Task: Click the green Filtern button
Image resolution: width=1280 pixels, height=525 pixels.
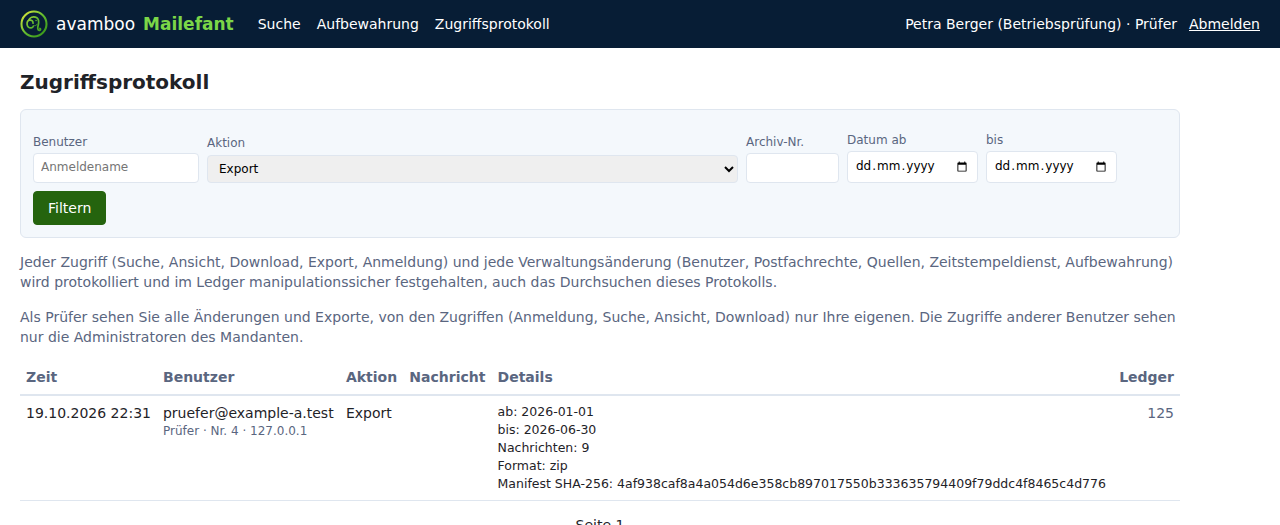Action: coord(69,208)
